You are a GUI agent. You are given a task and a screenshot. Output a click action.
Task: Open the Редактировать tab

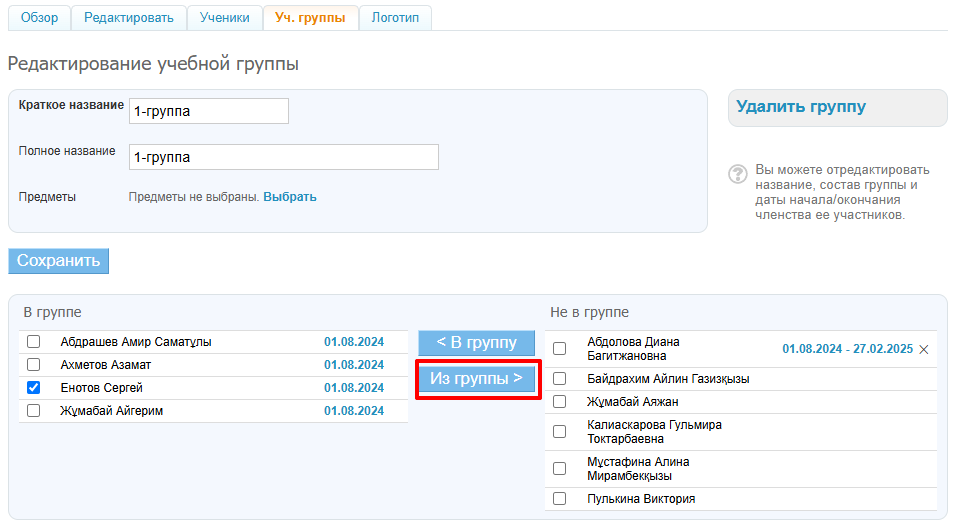click(x=128, y=18)
